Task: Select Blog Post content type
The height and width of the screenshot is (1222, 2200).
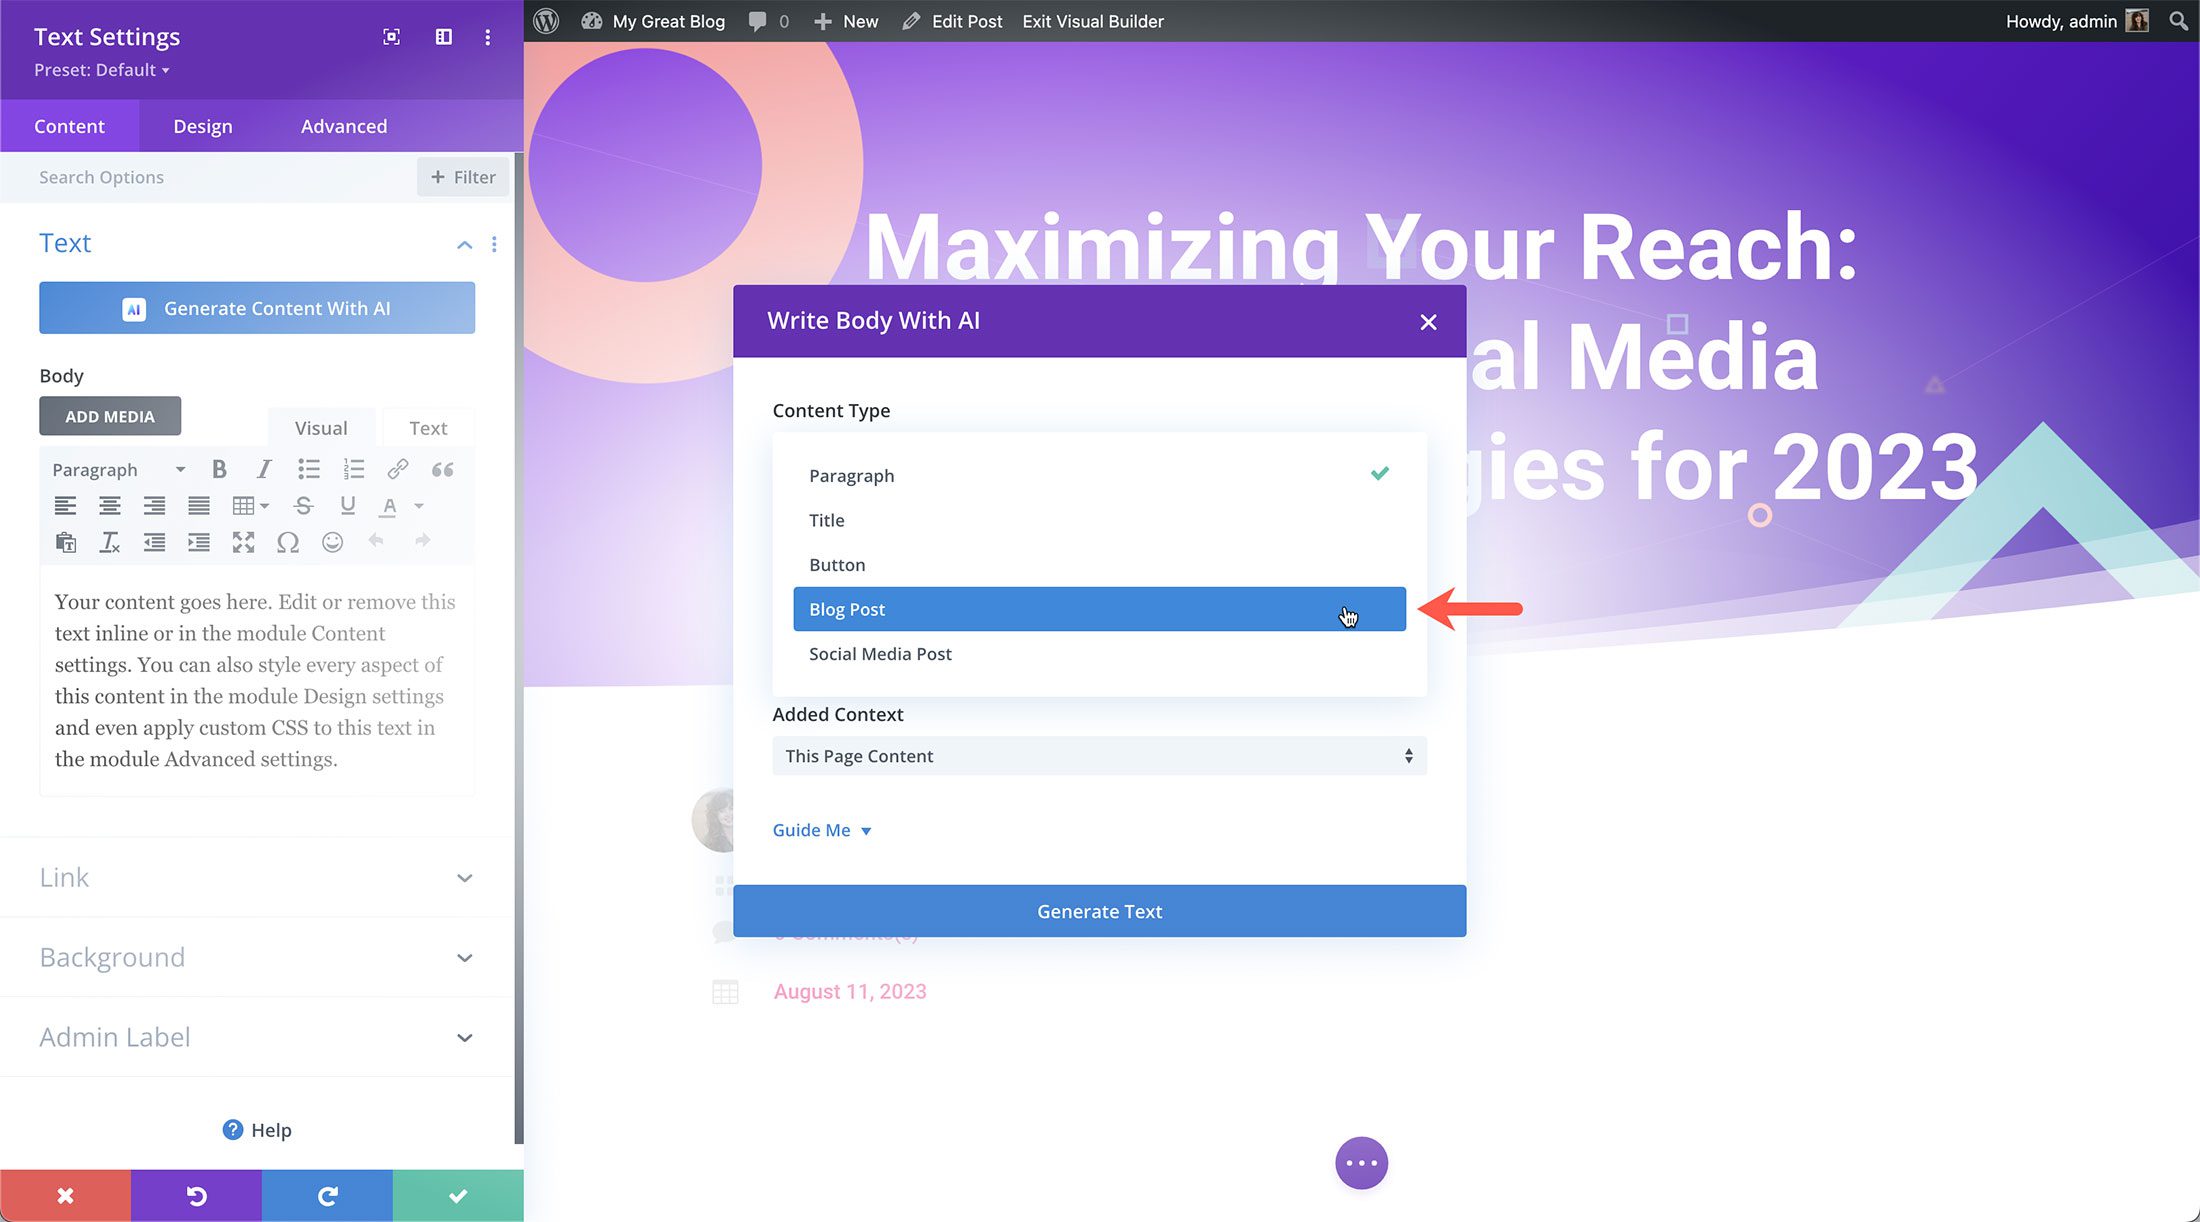Action: tap(1100, 608)
